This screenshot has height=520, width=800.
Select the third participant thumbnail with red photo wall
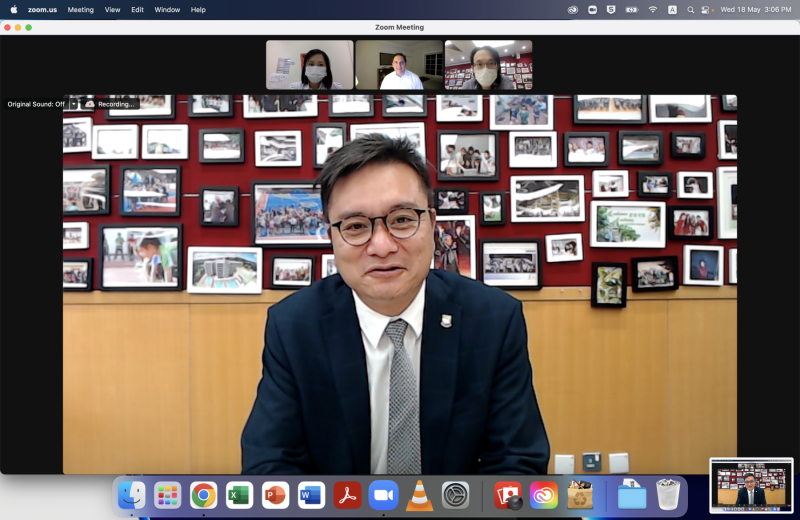coord(488,65)
